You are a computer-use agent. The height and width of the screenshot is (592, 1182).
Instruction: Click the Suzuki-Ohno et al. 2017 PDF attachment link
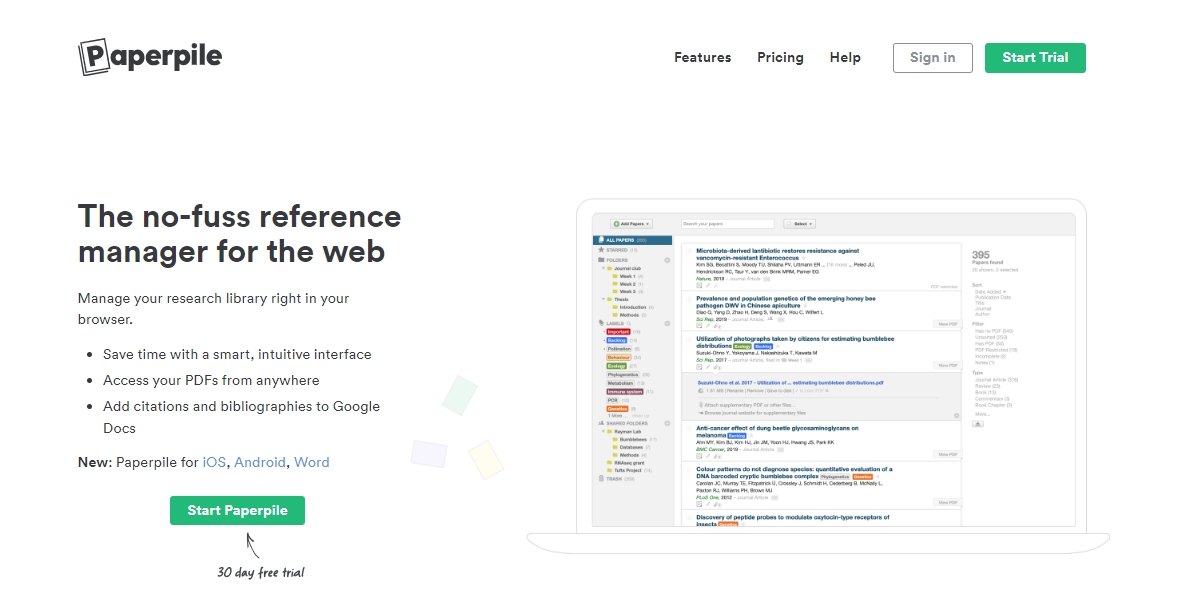(x=790, y=383)
